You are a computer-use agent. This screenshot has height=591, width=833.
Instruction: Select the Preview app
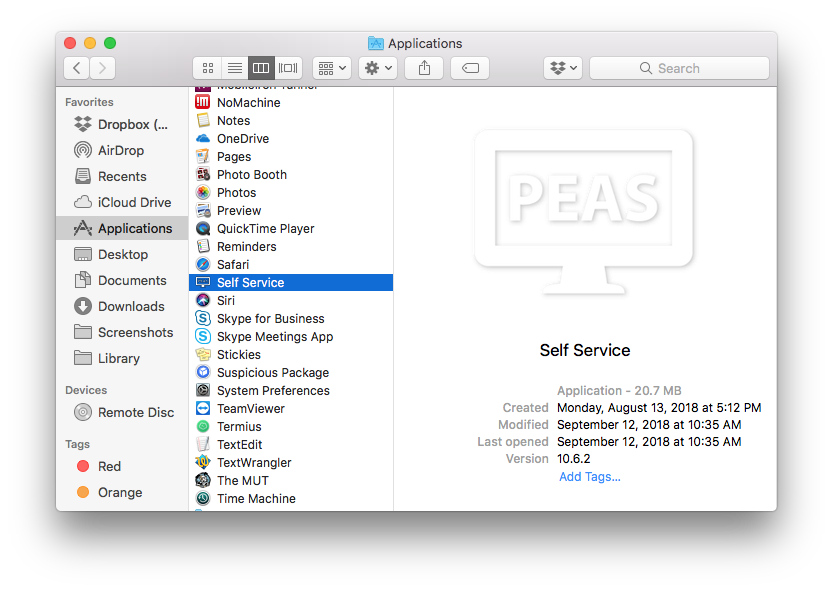291,211
